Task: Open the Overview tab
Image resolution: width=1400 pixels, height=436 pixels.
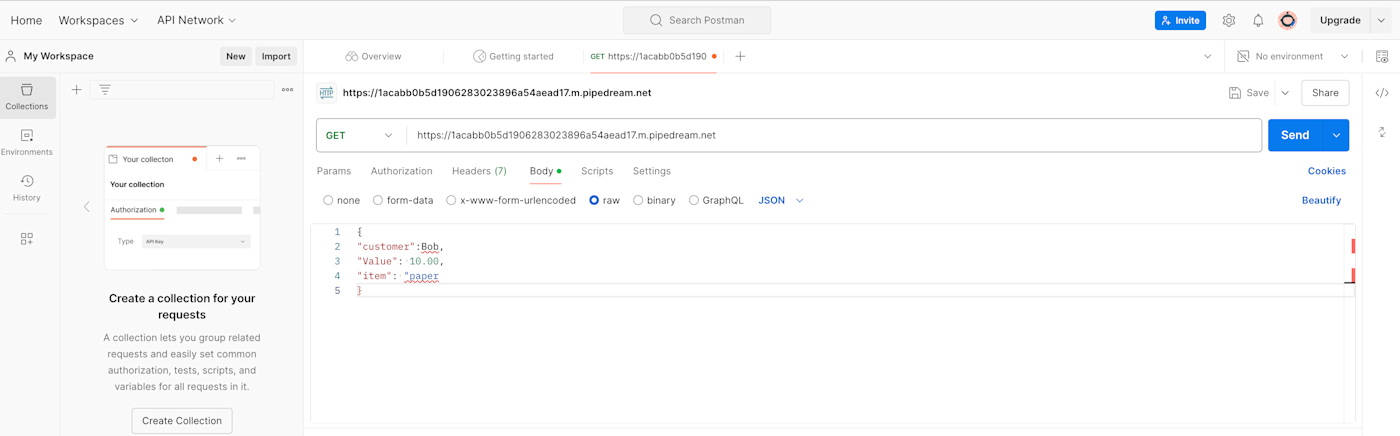Action: click(x=373, y=57)
